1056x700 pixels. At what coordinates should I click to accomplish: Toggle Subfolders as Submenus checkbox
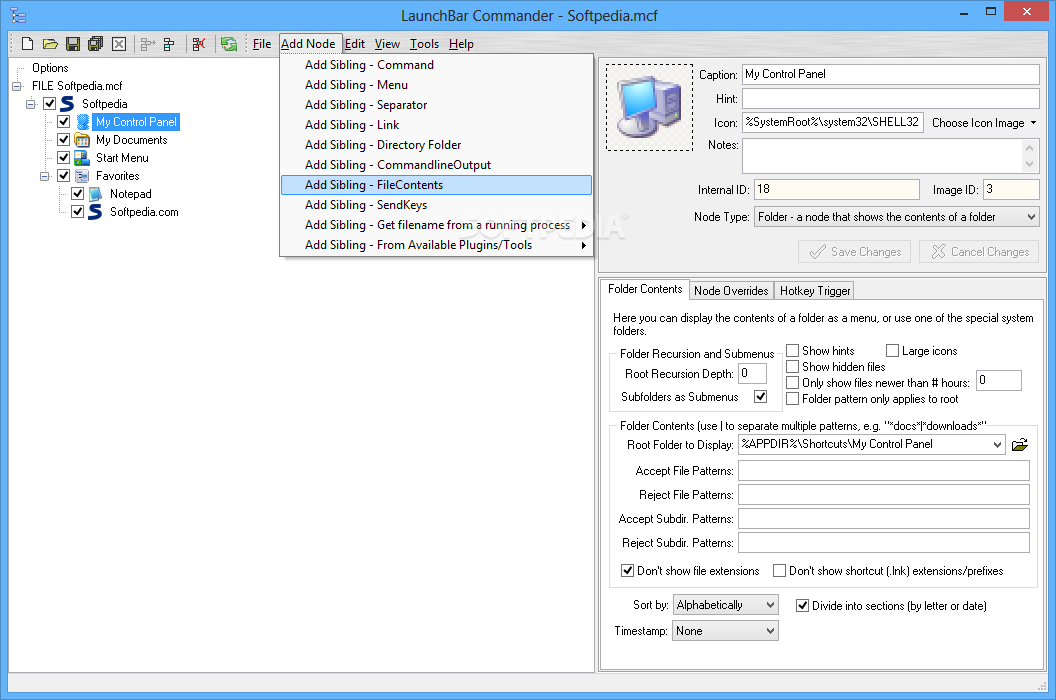[x=760, y=396]
